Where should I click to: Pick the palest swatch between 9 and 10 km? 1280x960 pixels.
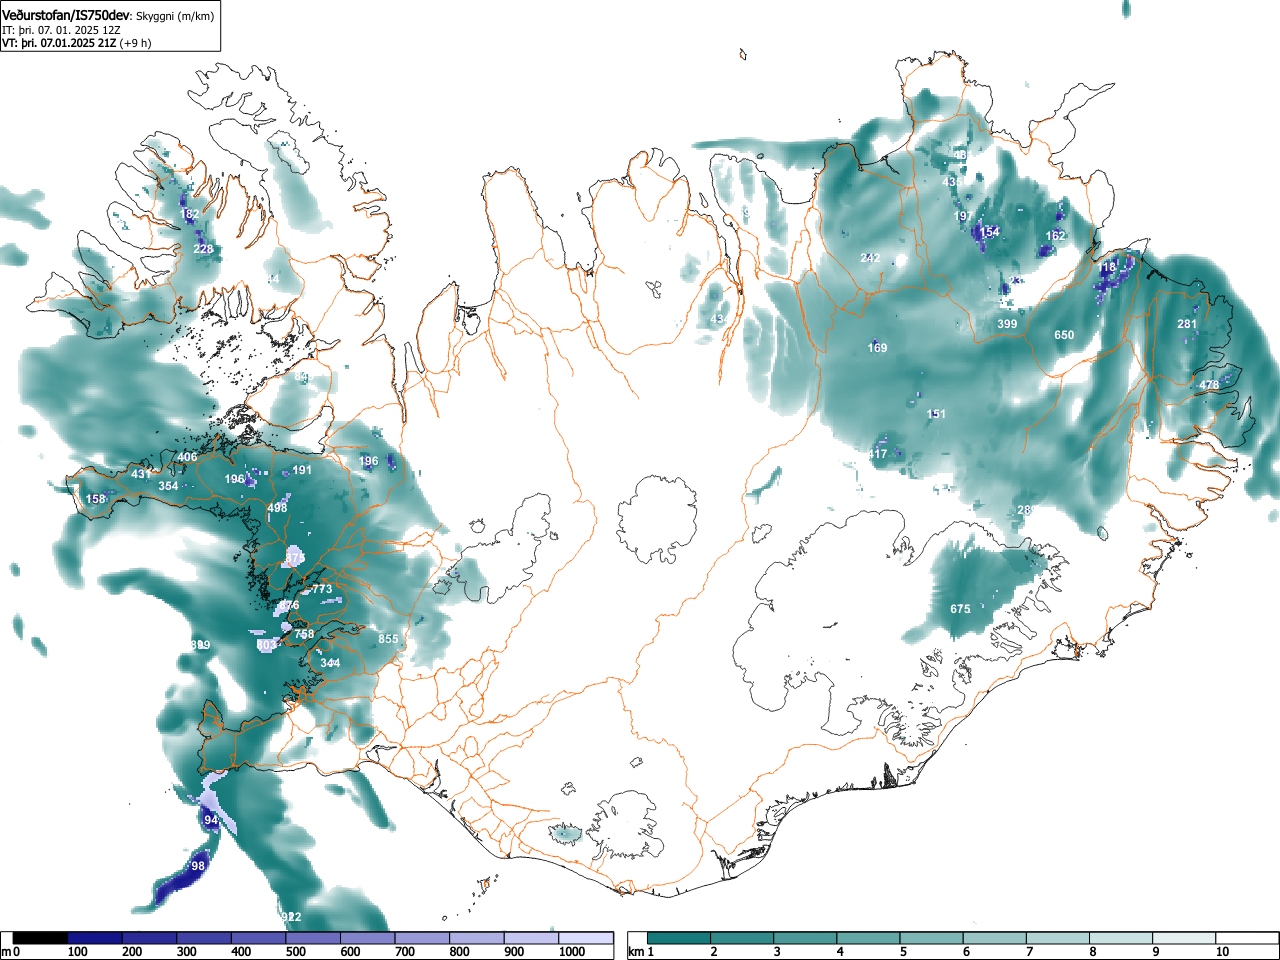(1184, 938)
